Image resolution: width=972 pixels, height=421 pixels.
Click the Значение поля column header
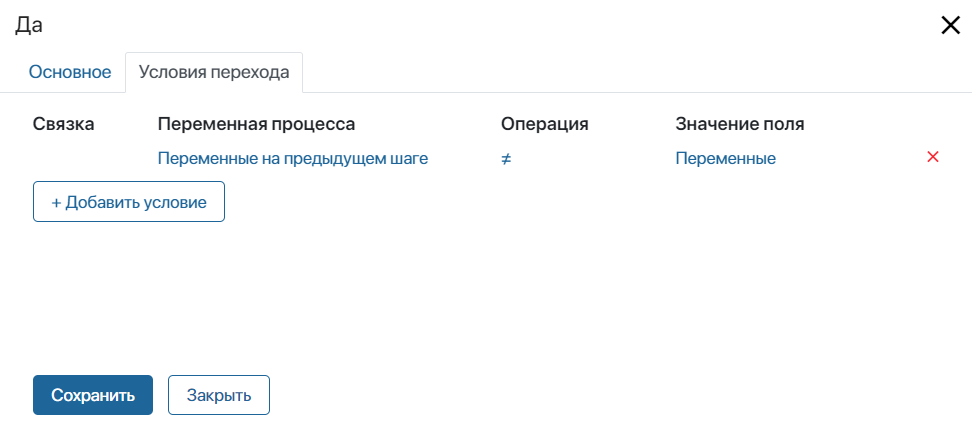[x=740, y=124]
